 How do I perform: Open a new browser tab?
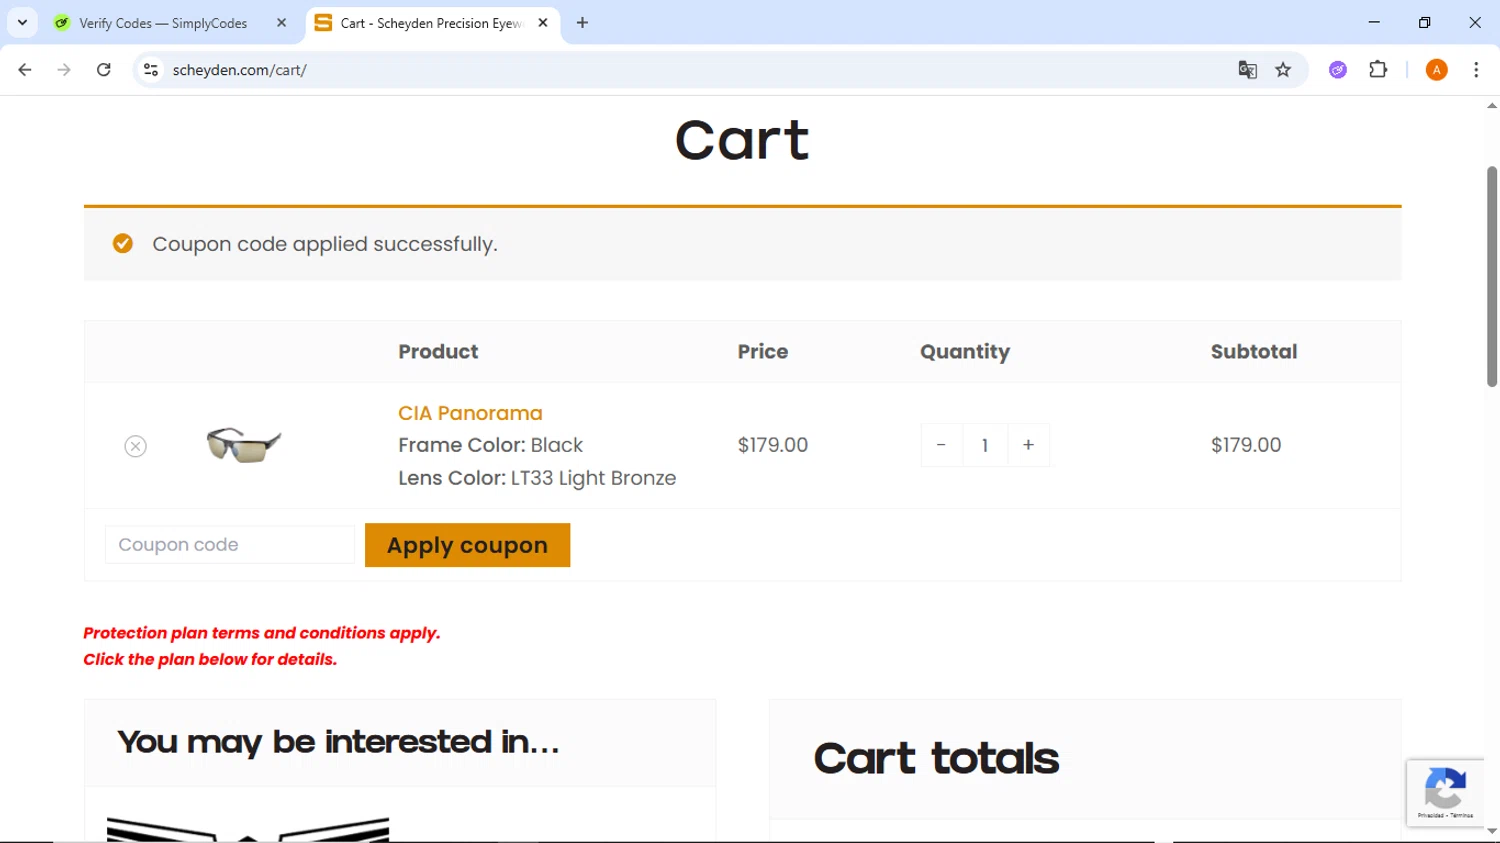tap(582, 22)
